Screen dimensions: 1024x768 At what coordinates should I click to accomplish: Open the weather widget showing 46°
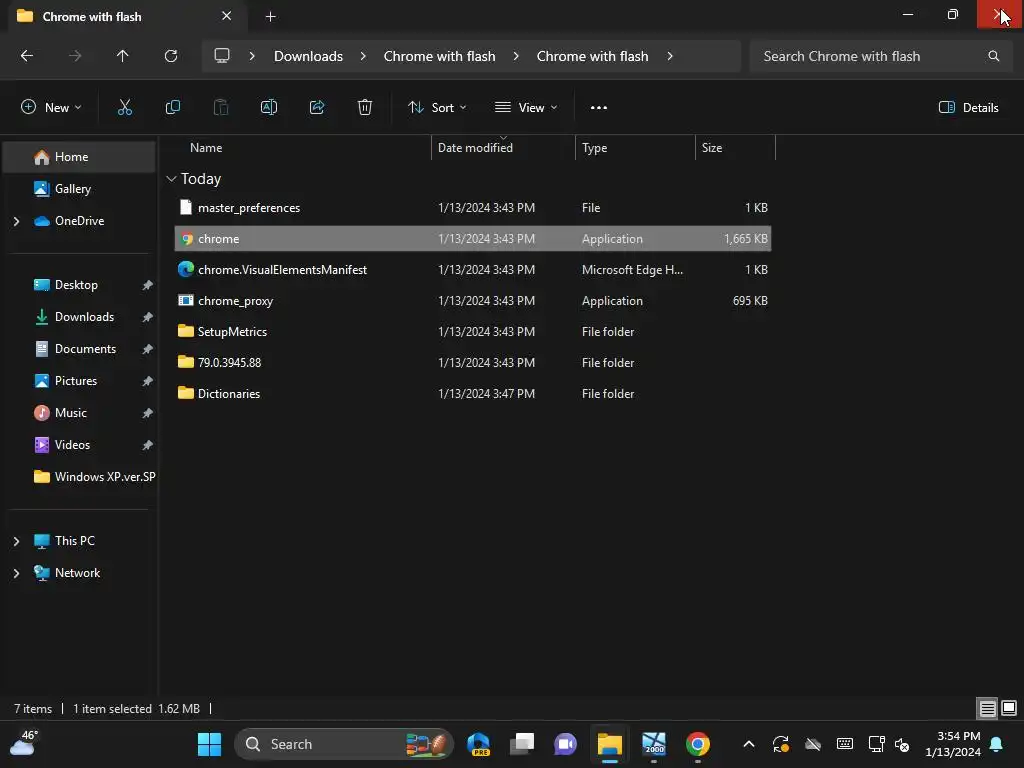tap(23, 743)
